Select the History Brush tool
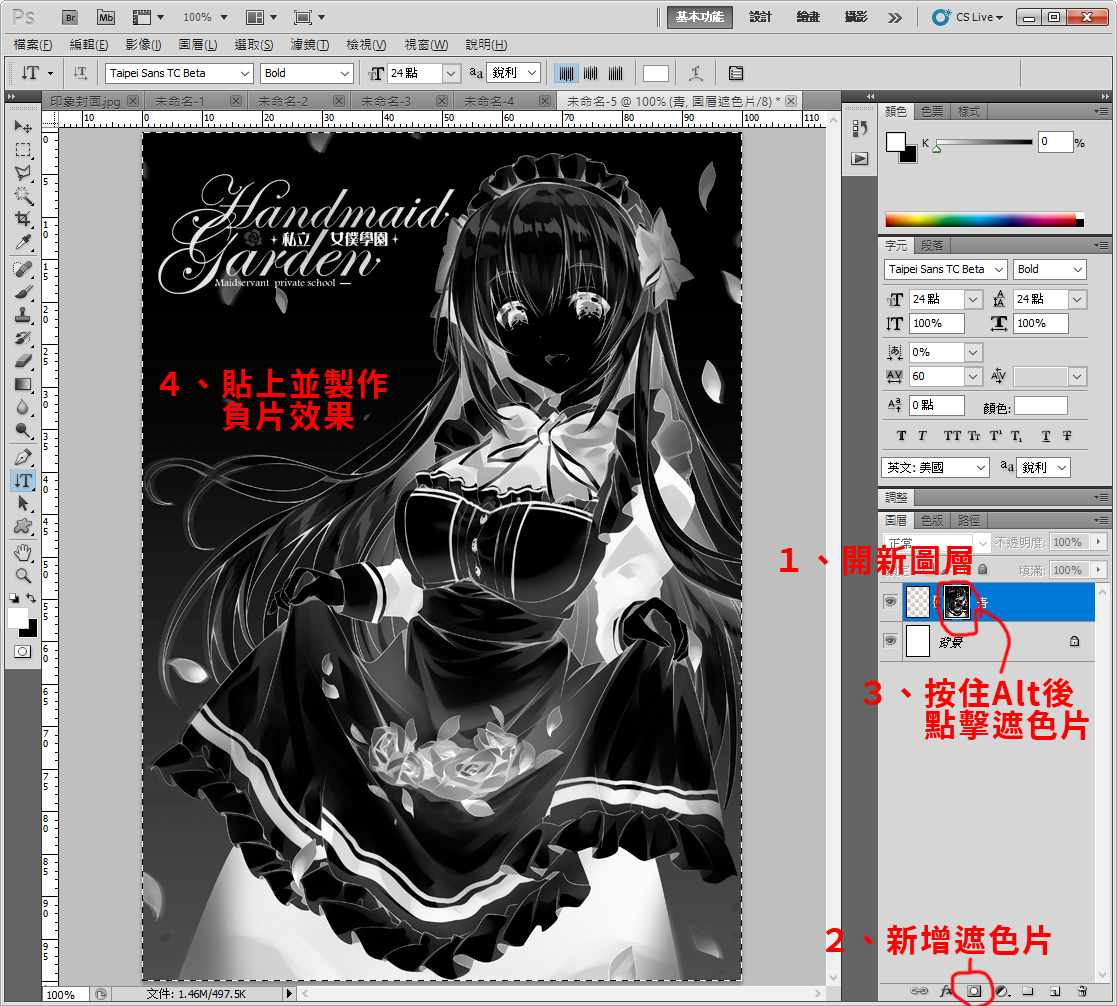The image size is (1117, 1006). (x=23, y=338)
